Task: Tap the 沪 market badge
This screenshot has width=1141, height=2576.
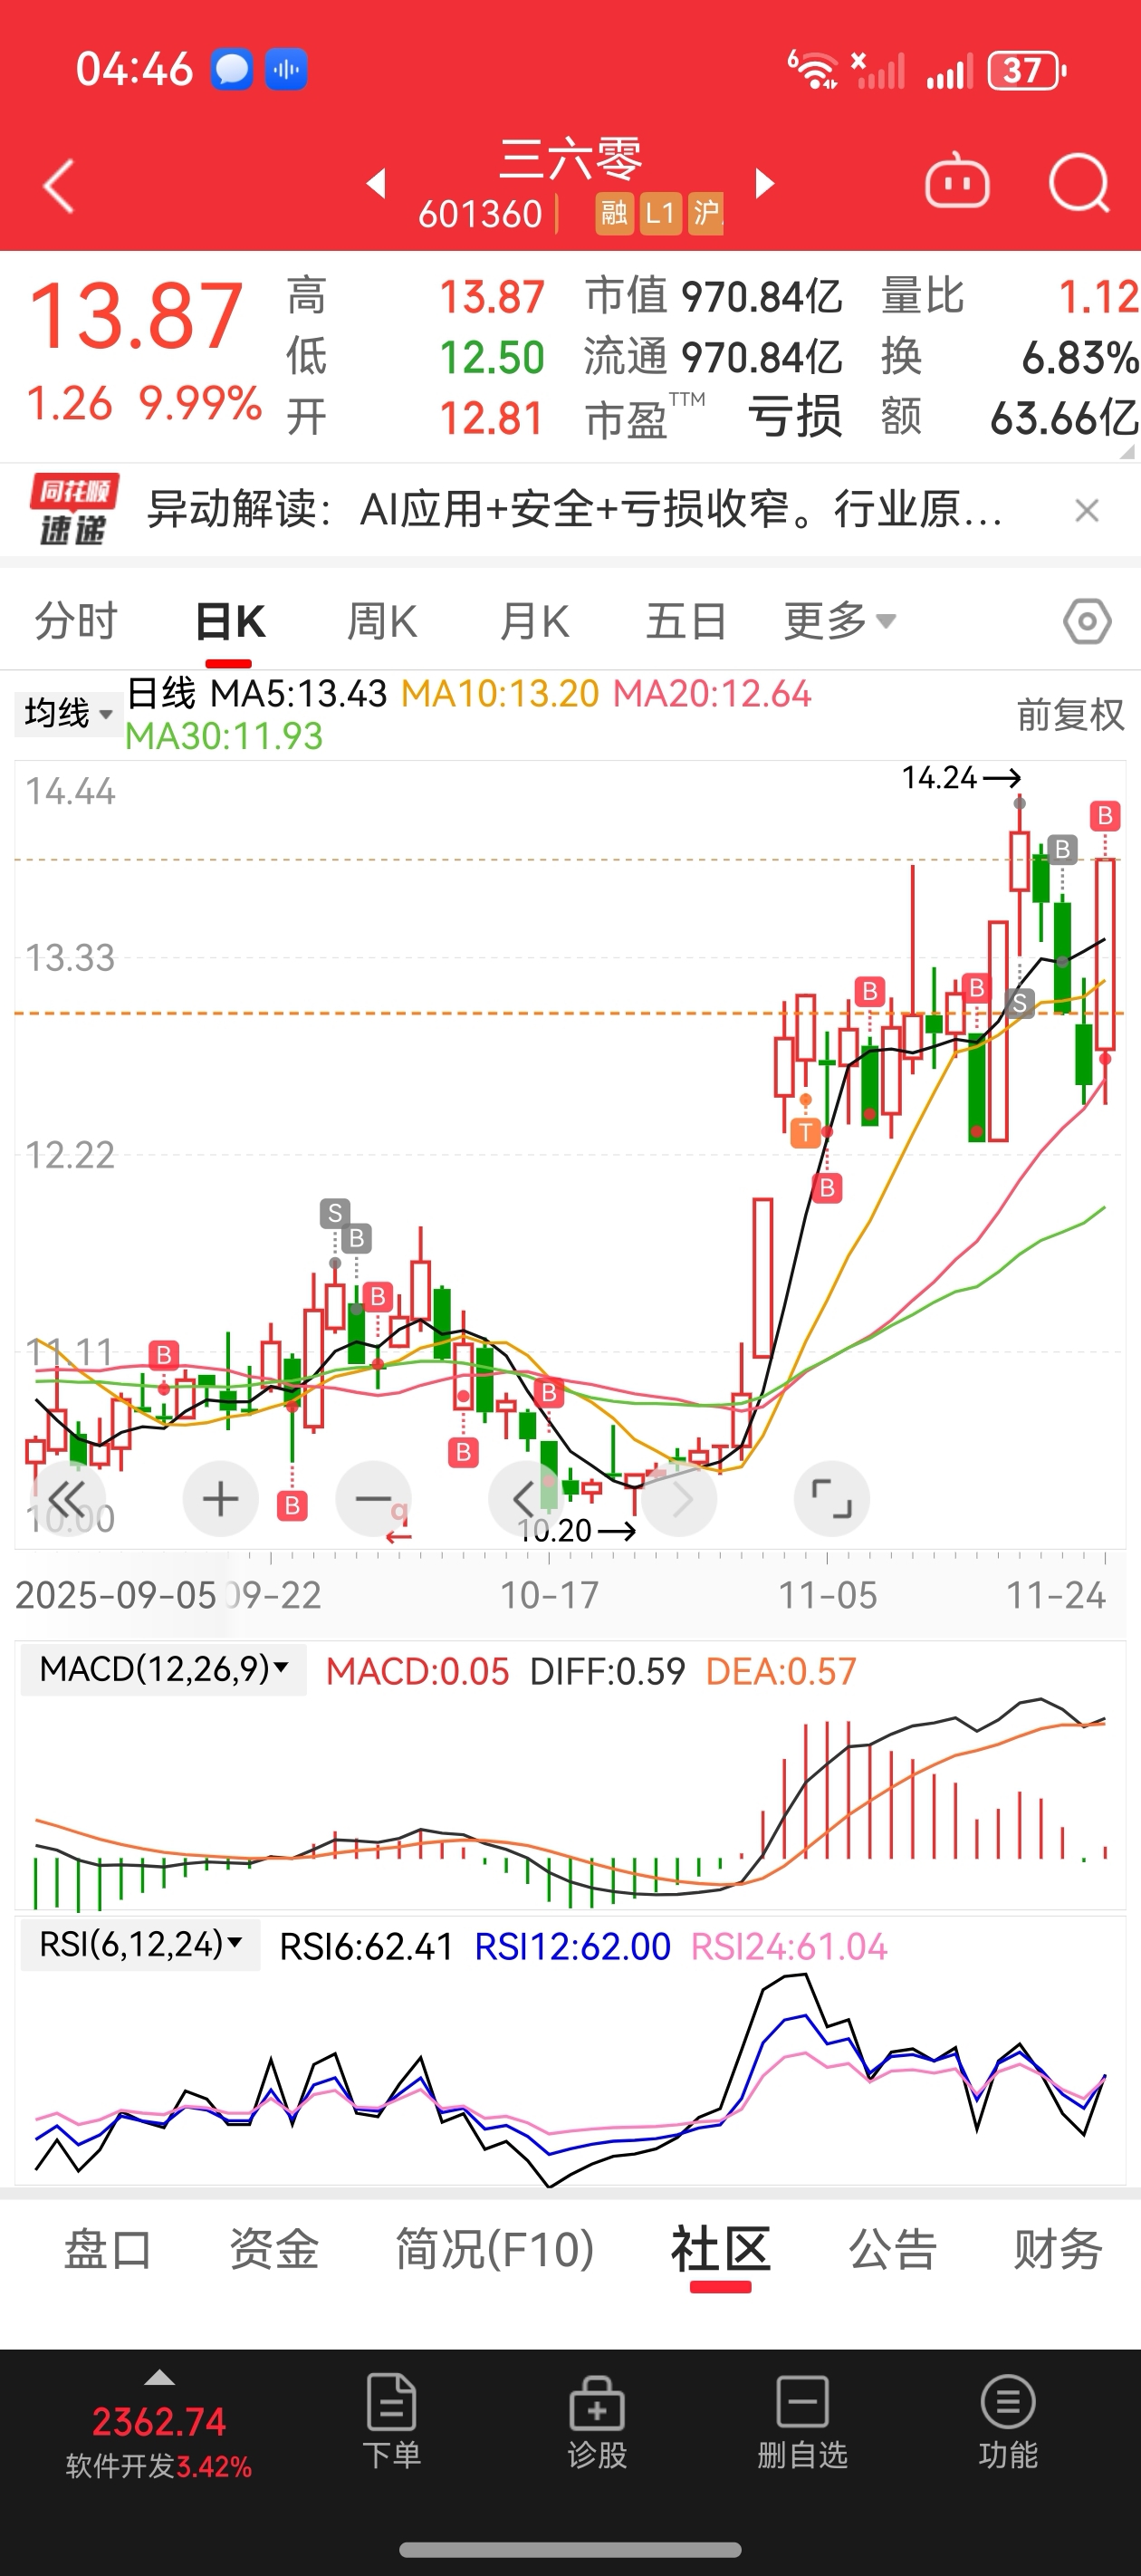Action: point(706,213)
